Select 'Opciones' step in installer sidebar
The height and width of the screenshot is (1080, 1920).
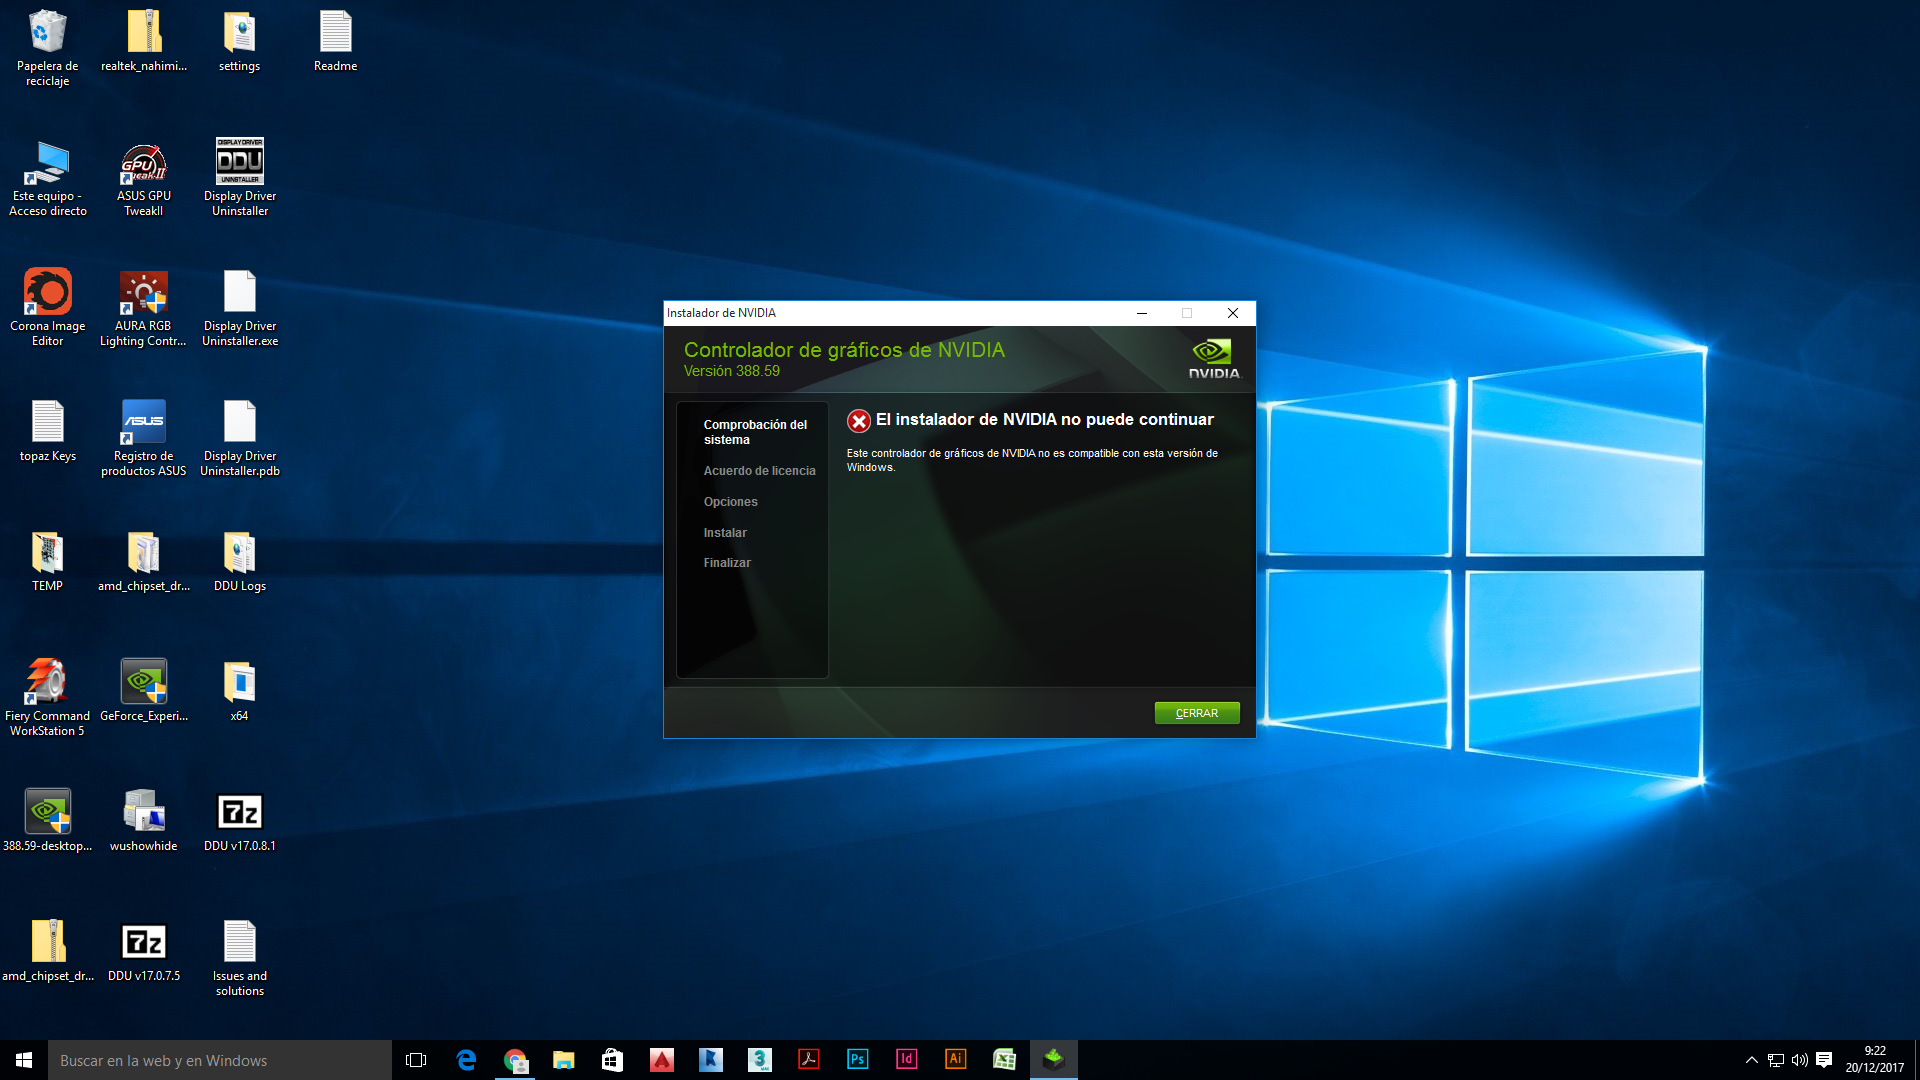730,502
